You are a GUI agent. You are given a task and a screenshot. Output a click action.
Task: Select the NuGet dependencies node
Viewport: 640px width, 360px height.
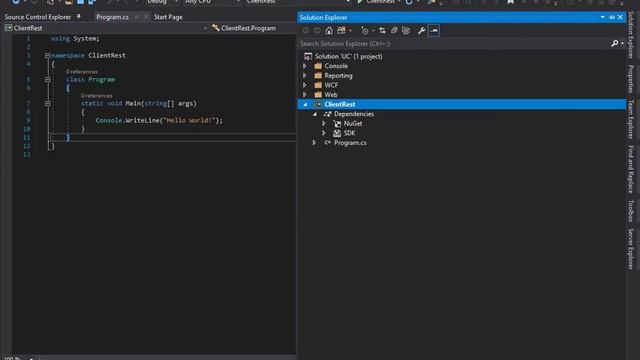click(352, 123)
